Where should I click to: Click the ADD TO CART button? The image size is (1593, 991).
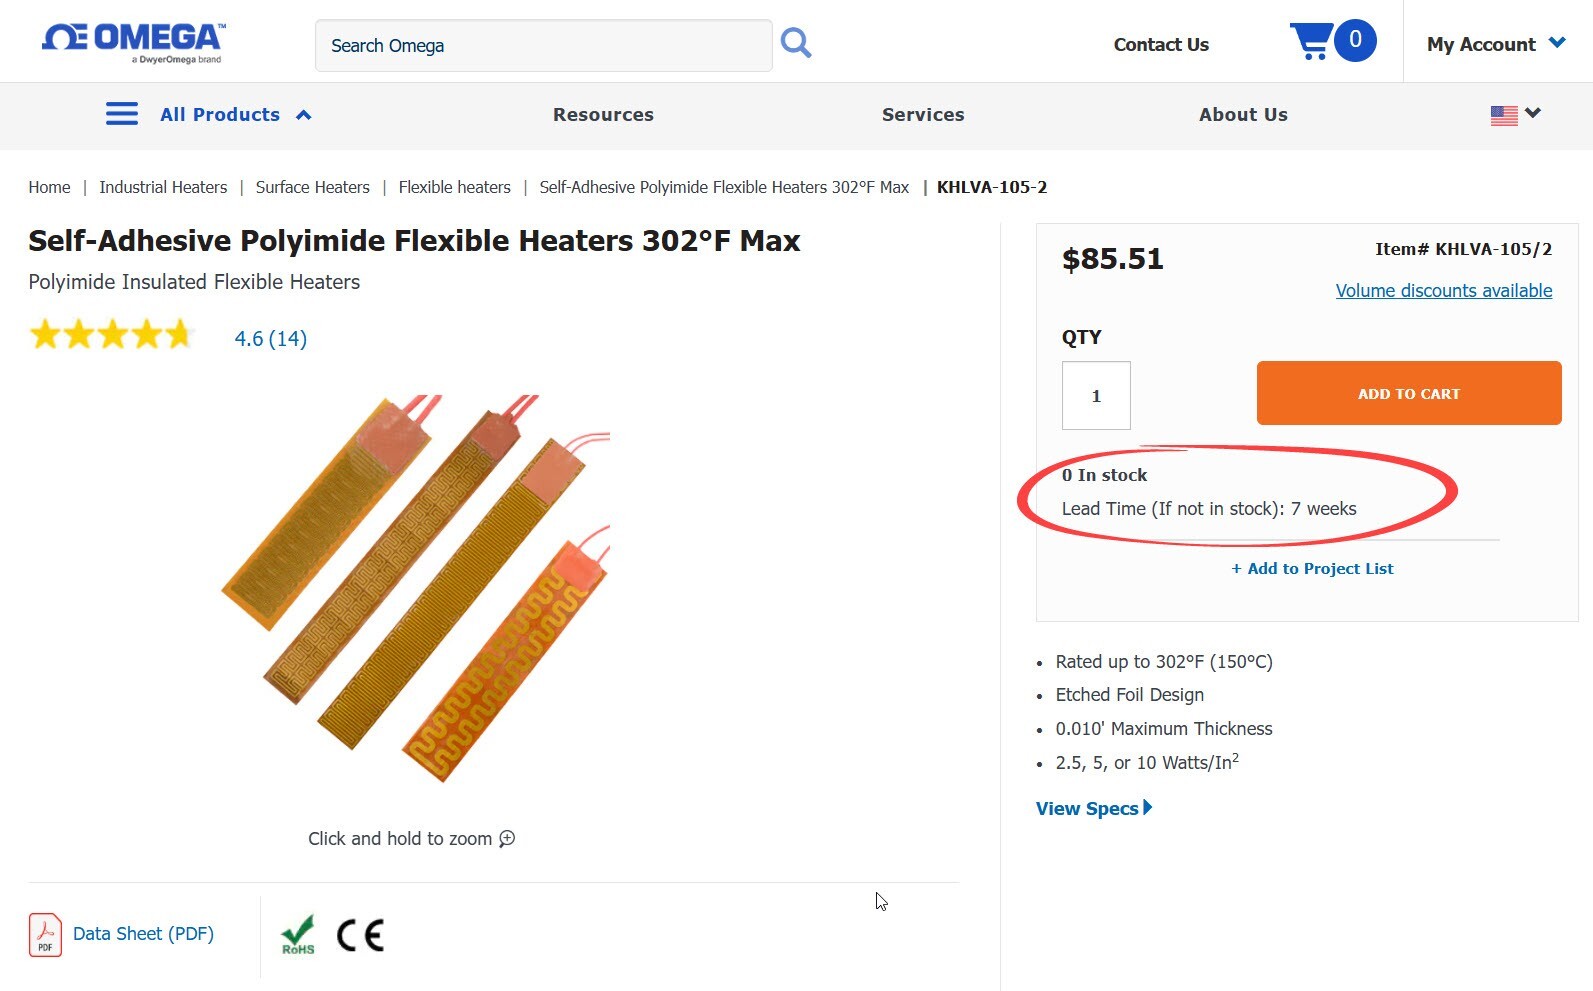point(1409,393)
